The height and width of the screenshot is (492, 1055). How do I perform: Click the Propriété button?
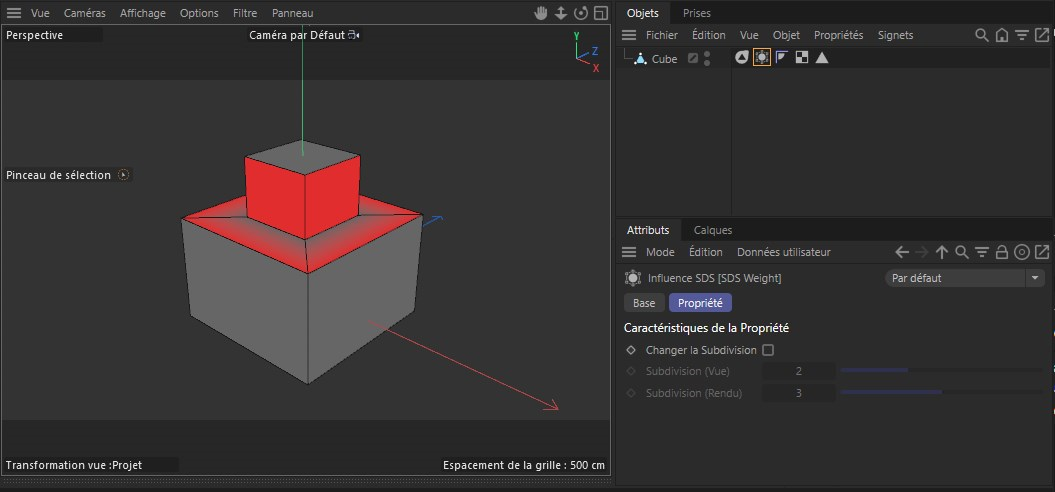(x=700, y=303)
